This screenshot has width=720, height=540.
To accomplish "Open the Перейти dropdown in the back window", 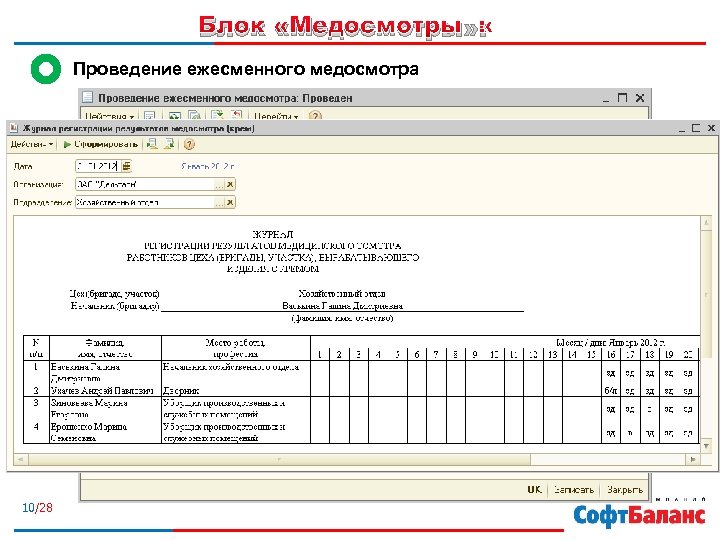I will 276,116.
